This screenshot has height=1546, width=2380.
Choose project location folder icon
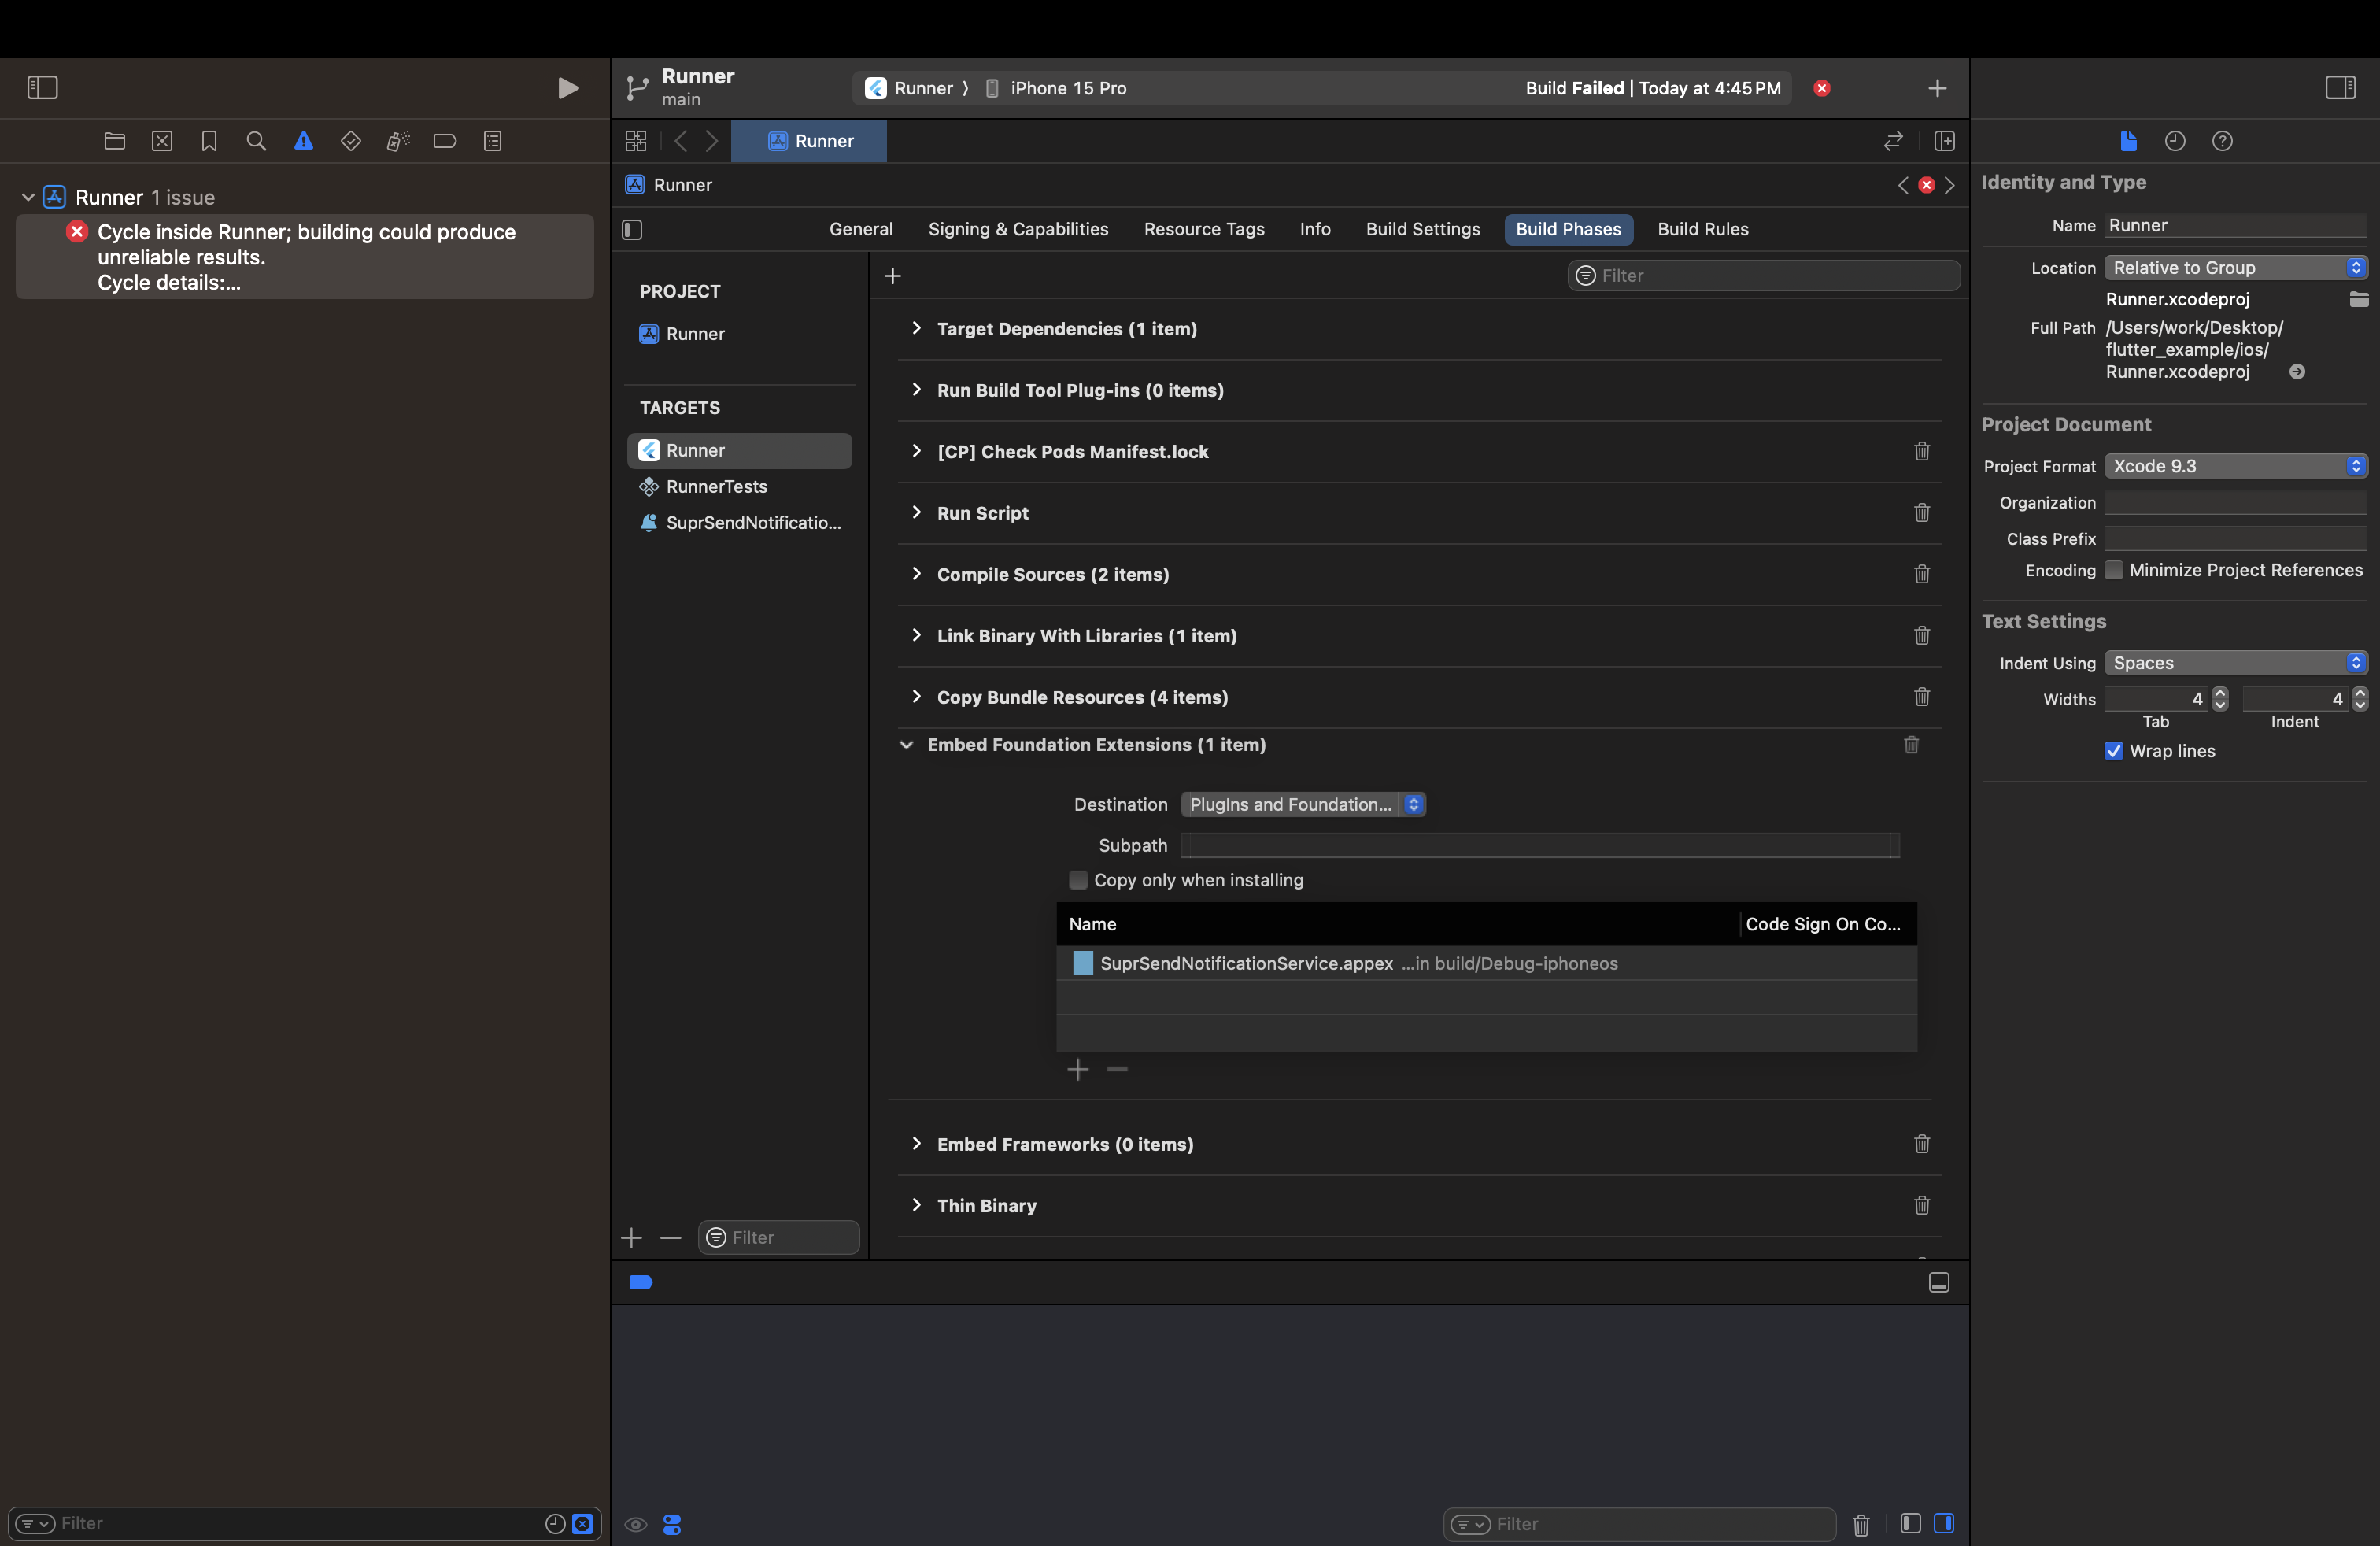(2358, 299)
